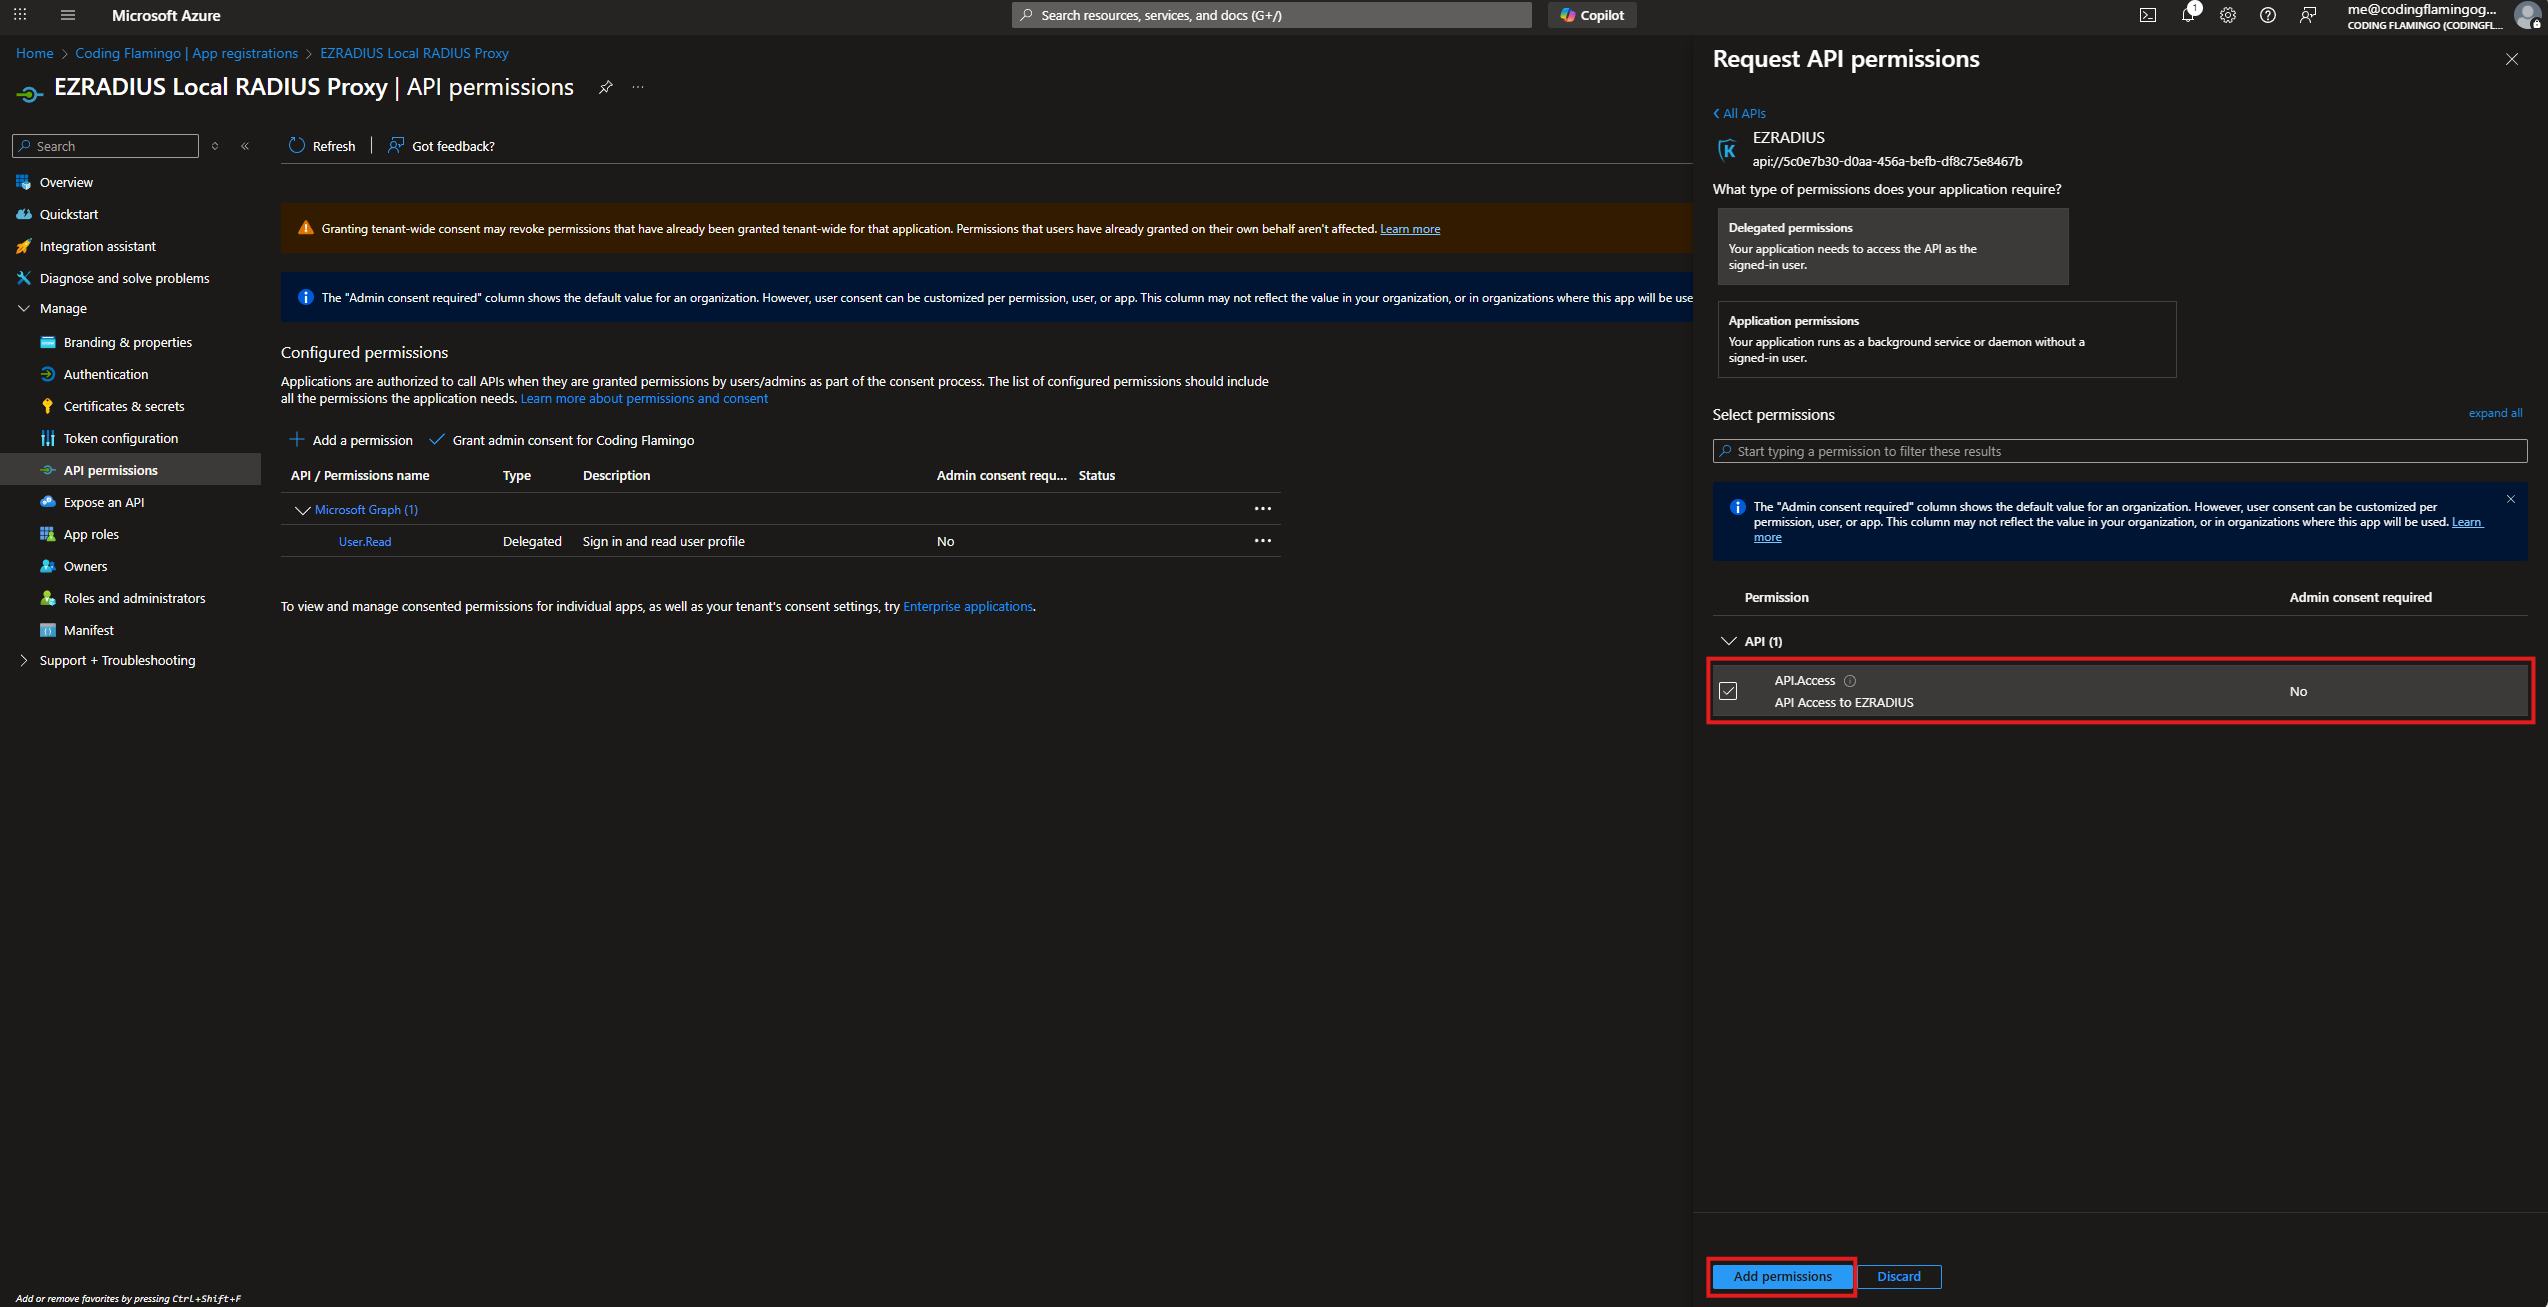
Task: Open Certificates & secrets
Action: click(124, 406)
